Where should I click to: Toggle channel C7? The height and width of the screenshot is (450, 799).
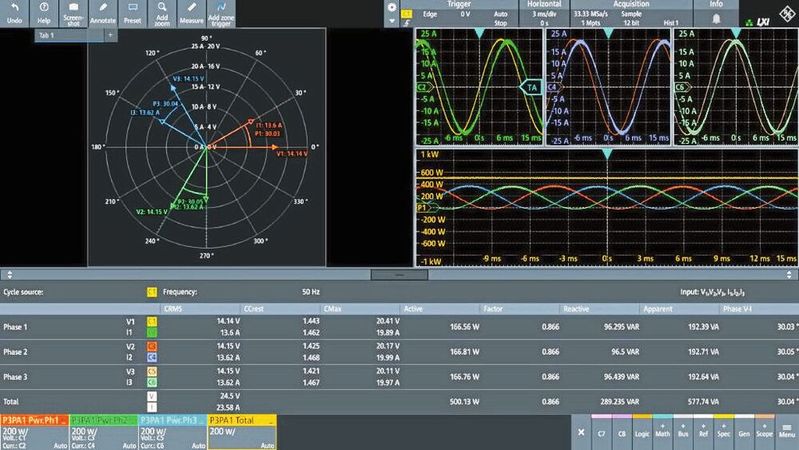pos(601,432)
